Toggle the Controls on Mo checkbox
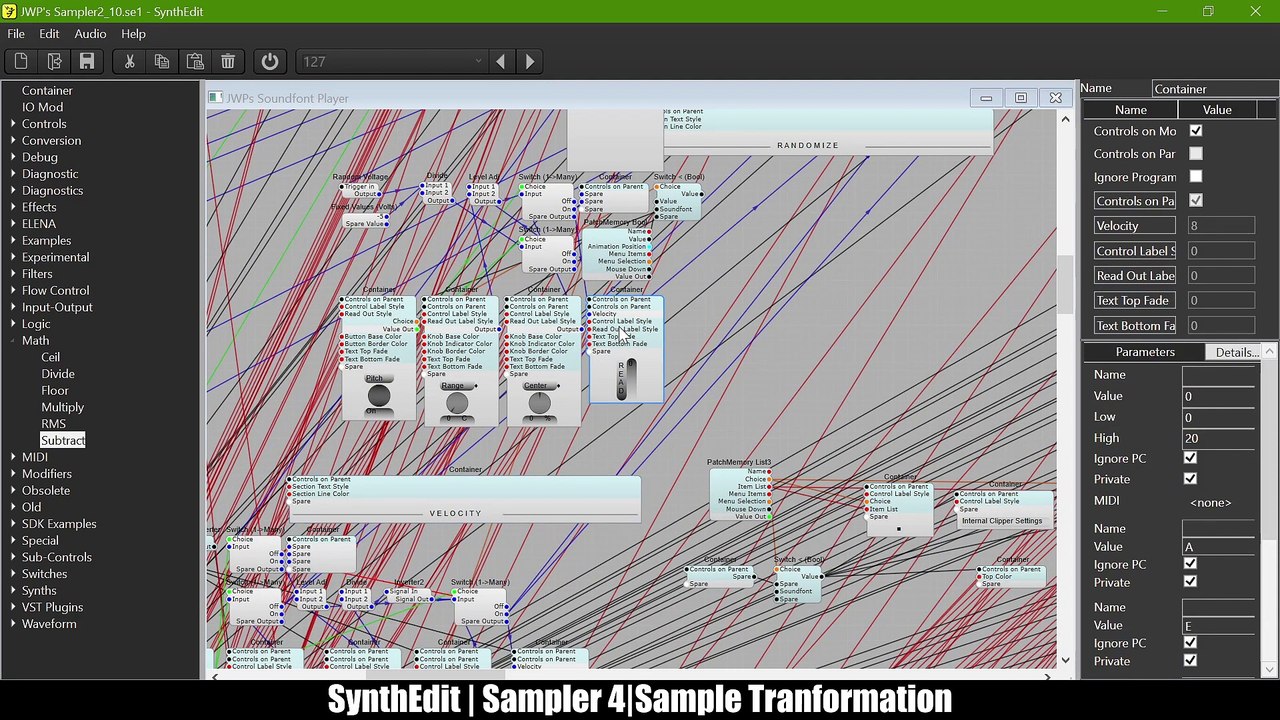The height and width of the screenshot is (720, 1280). 1196,131
